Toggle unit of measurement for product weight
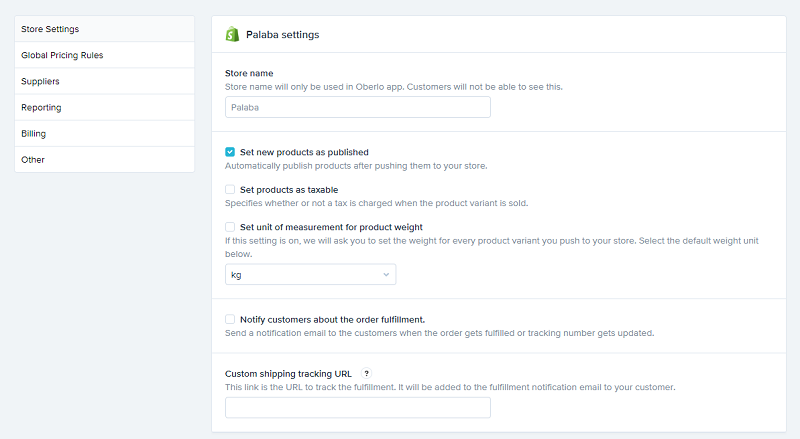 tap(230, 227)
